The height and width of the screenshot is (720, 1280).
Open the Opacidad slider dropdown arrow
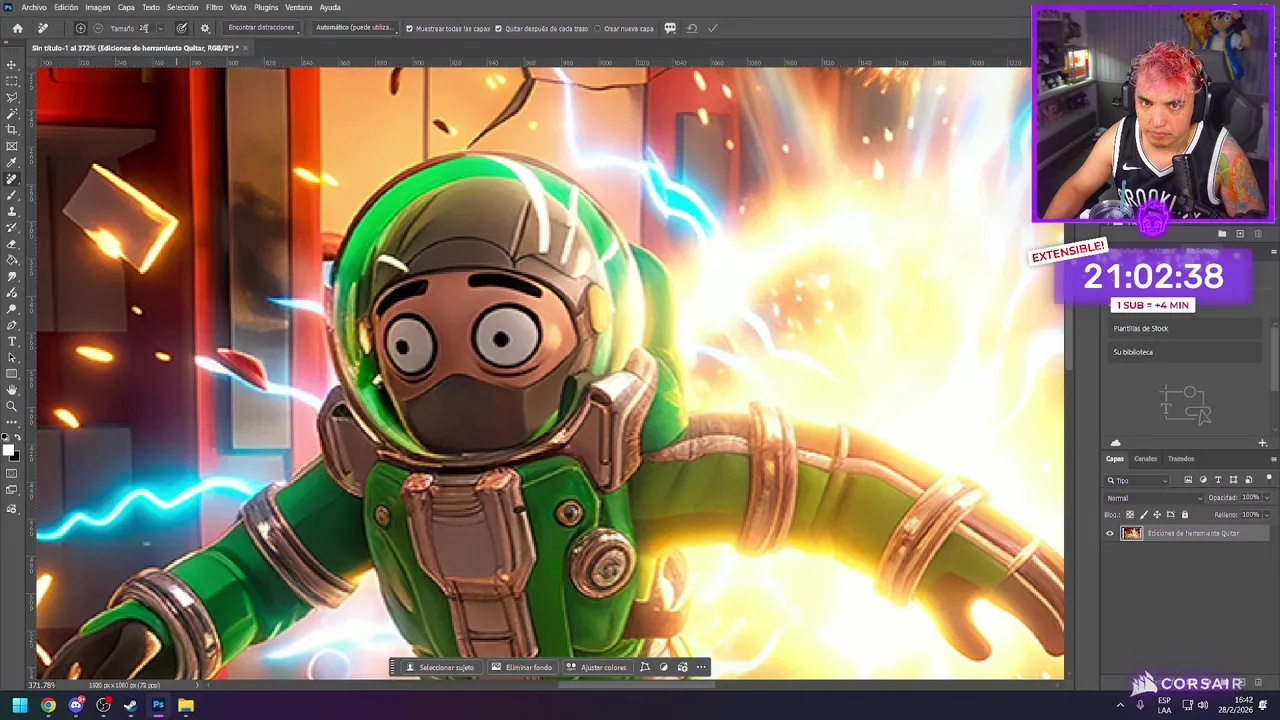(x=1267, y=497)
